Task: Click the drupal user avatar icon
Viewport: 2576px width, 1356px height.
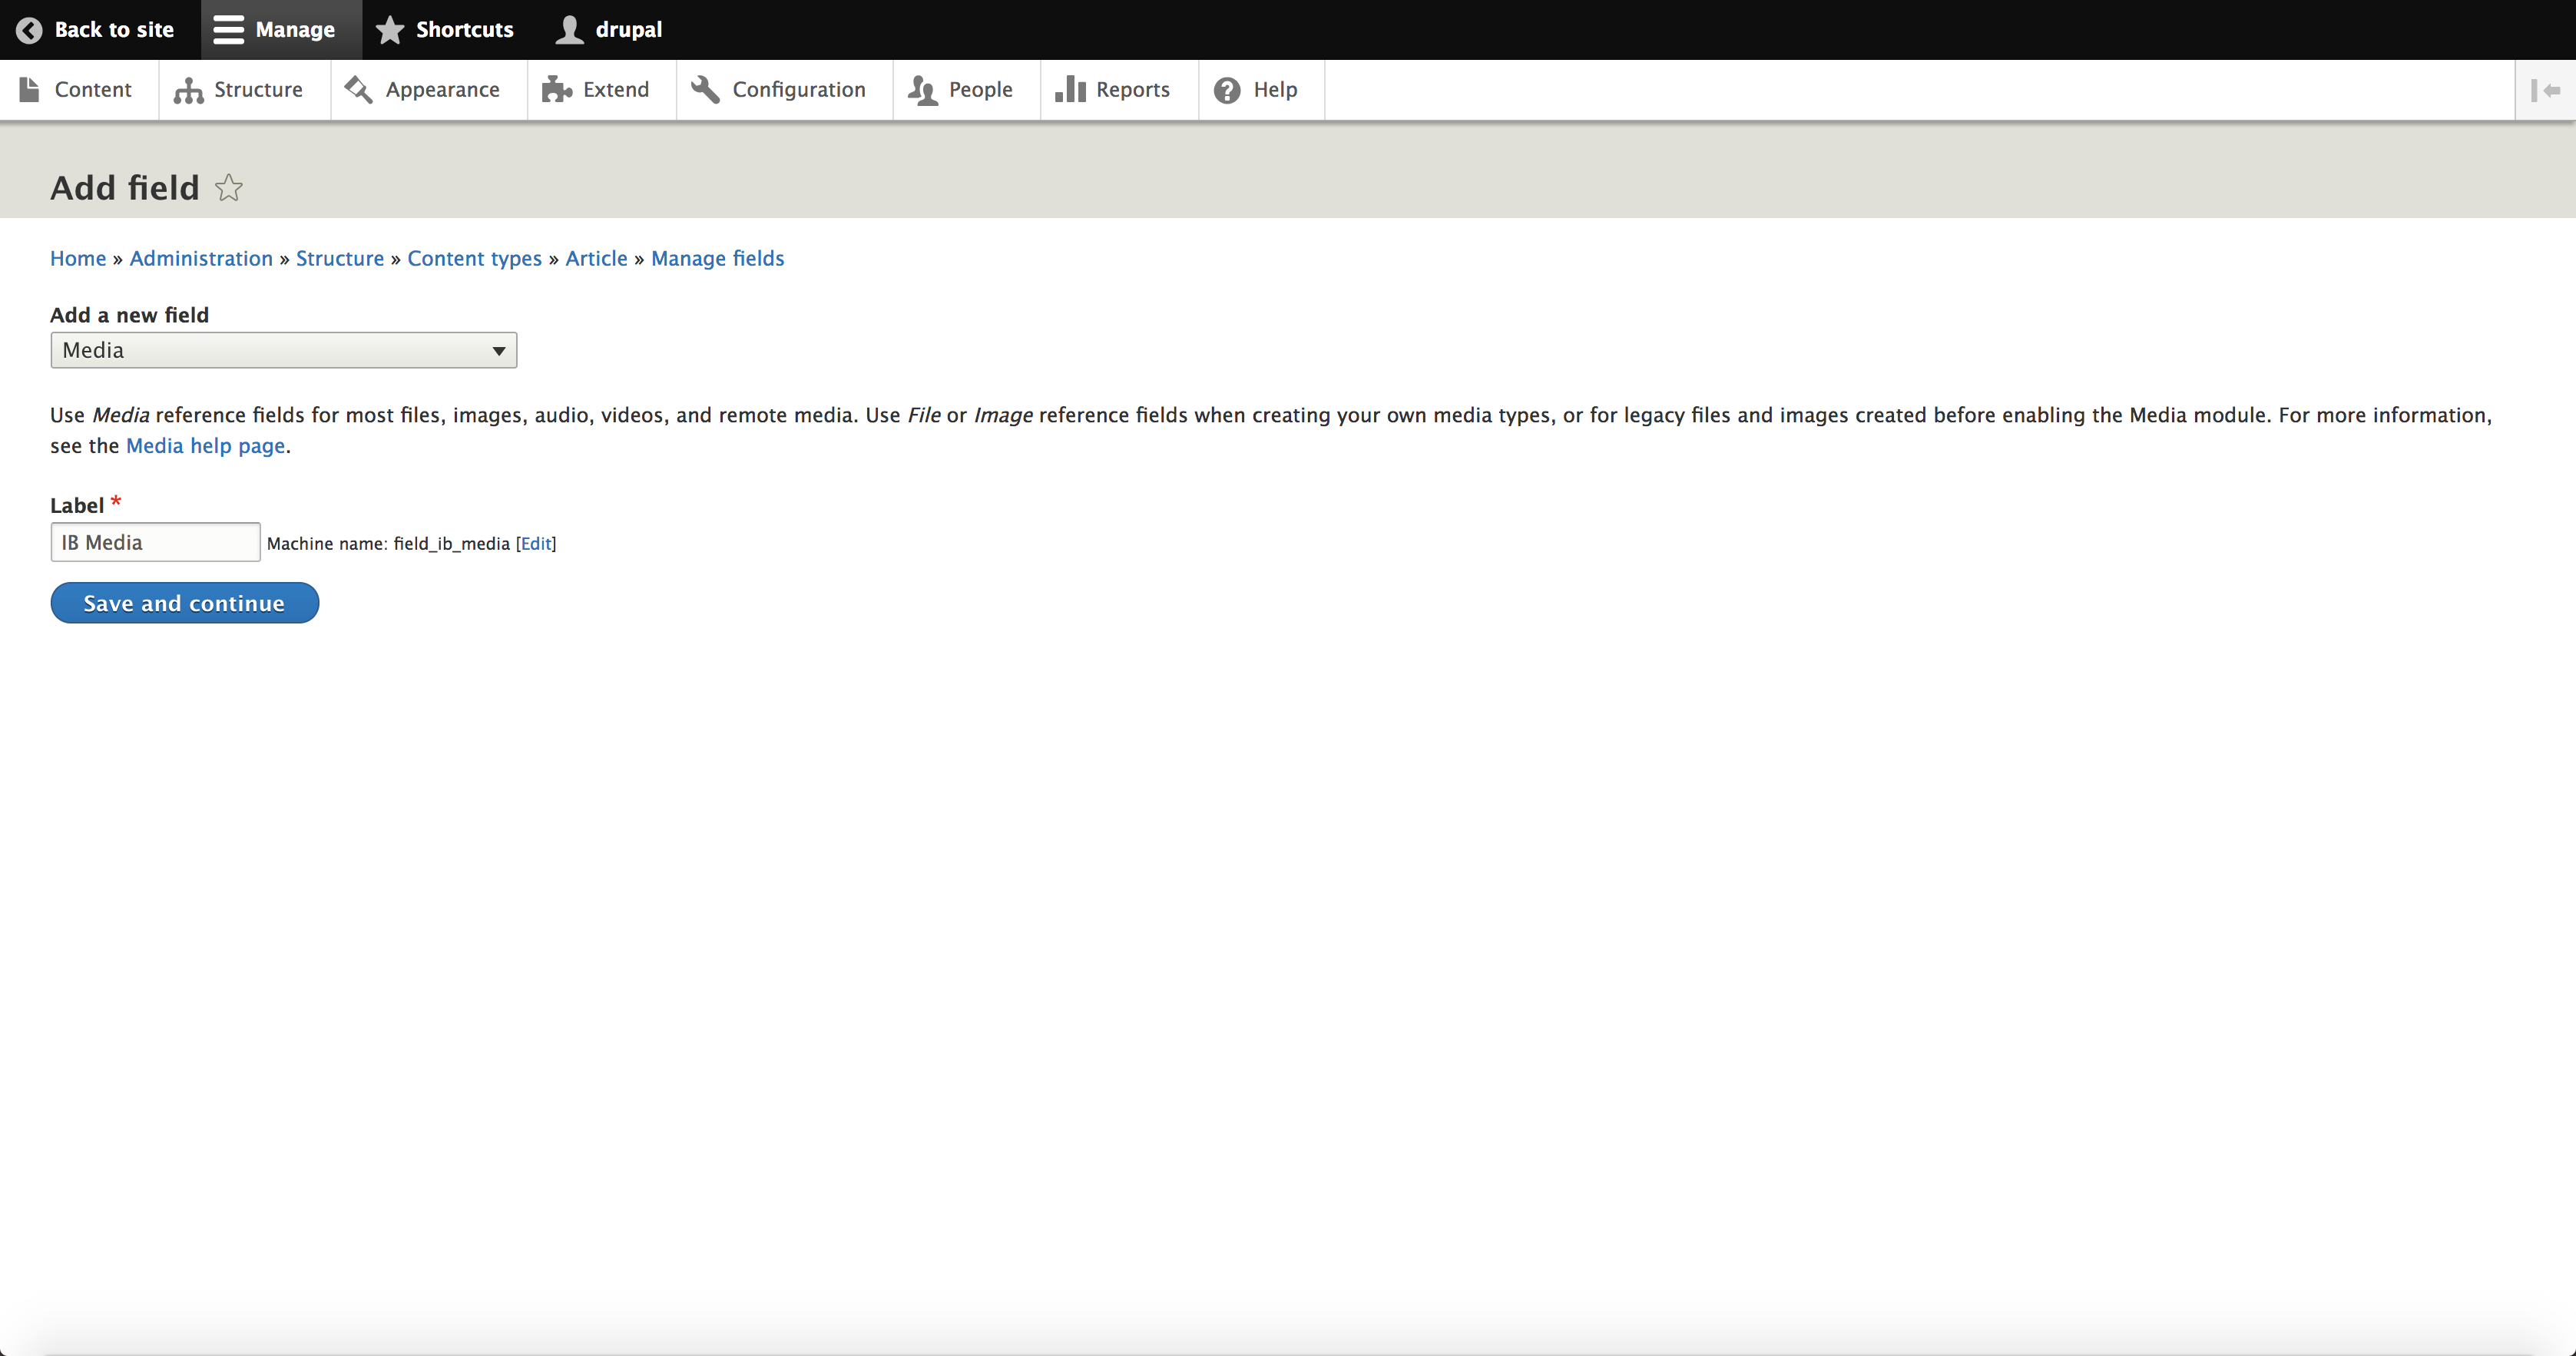Action: (569, 30)
